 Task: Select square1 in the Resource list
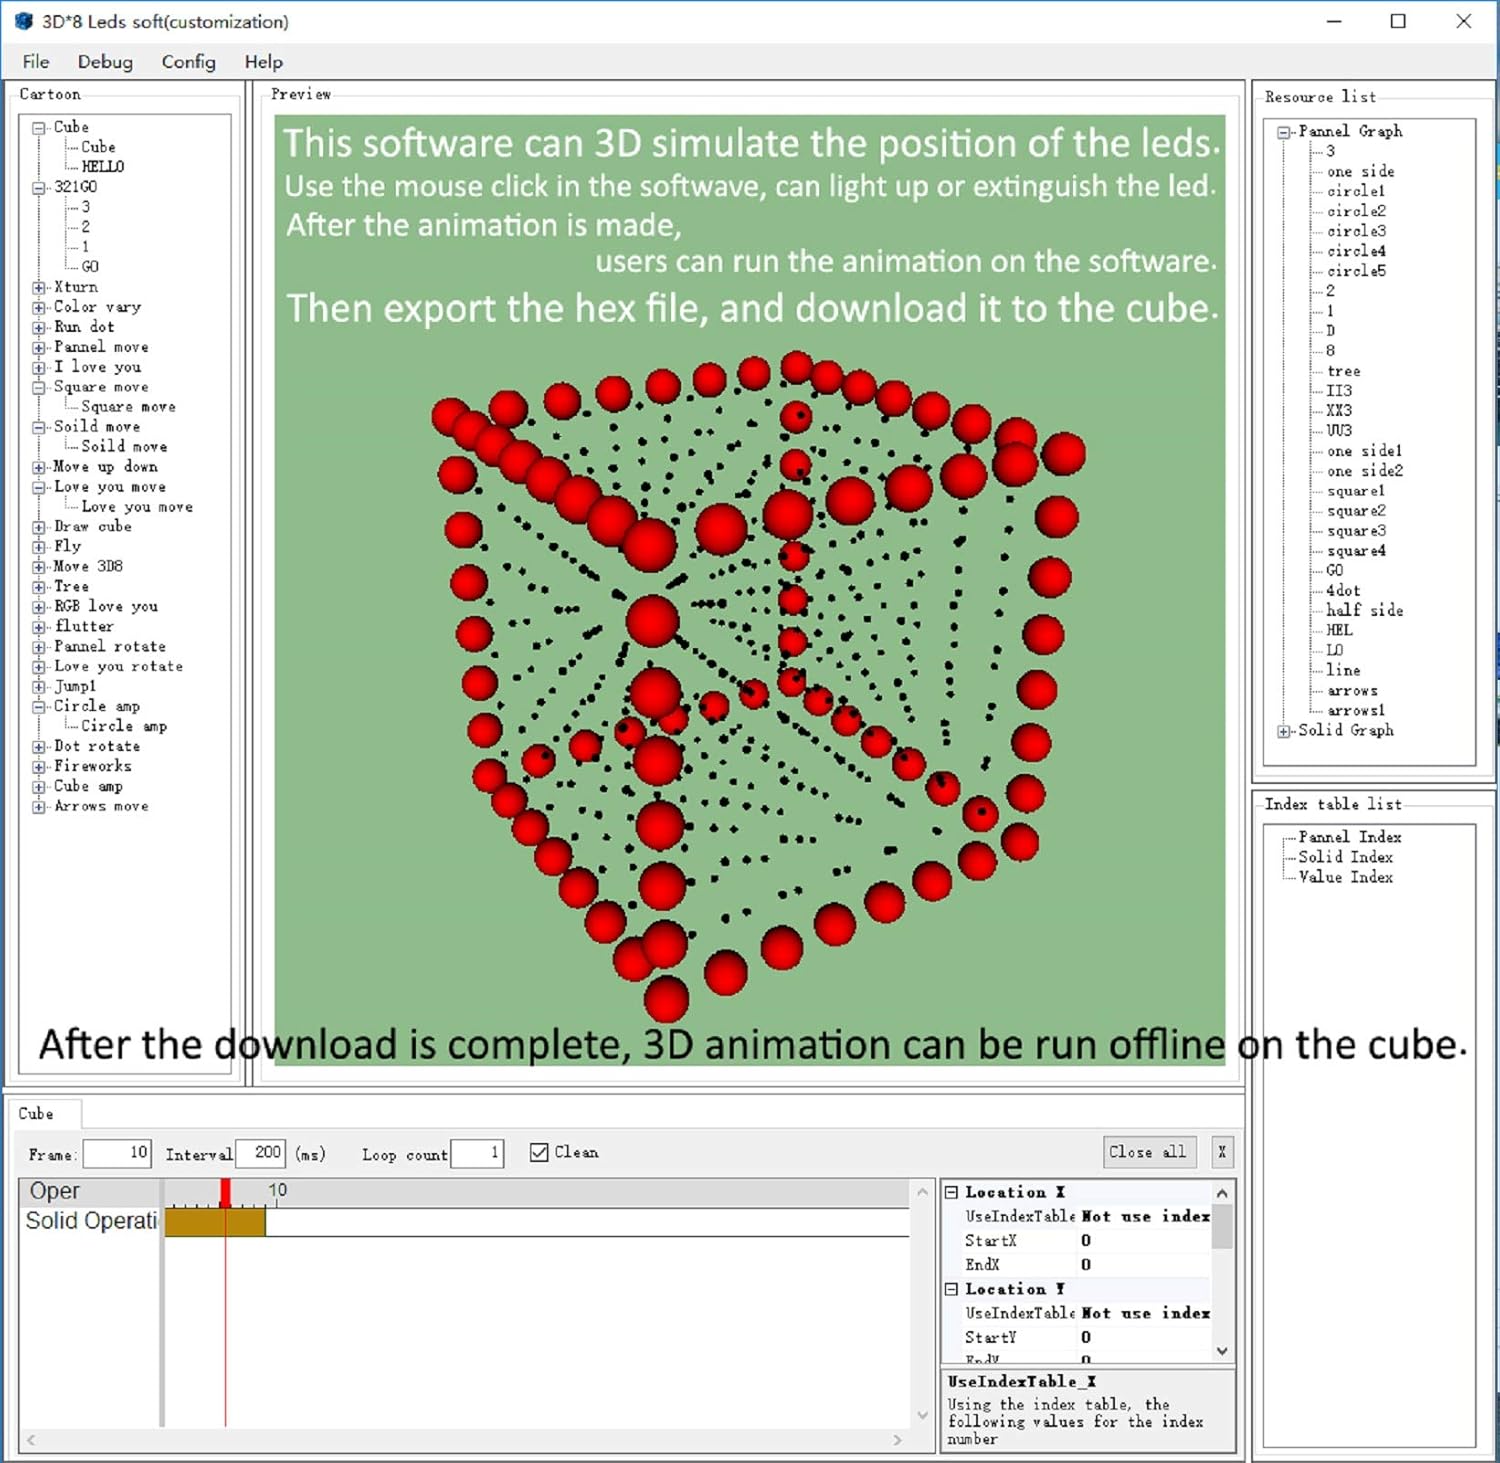click(x=1357, y=490)
